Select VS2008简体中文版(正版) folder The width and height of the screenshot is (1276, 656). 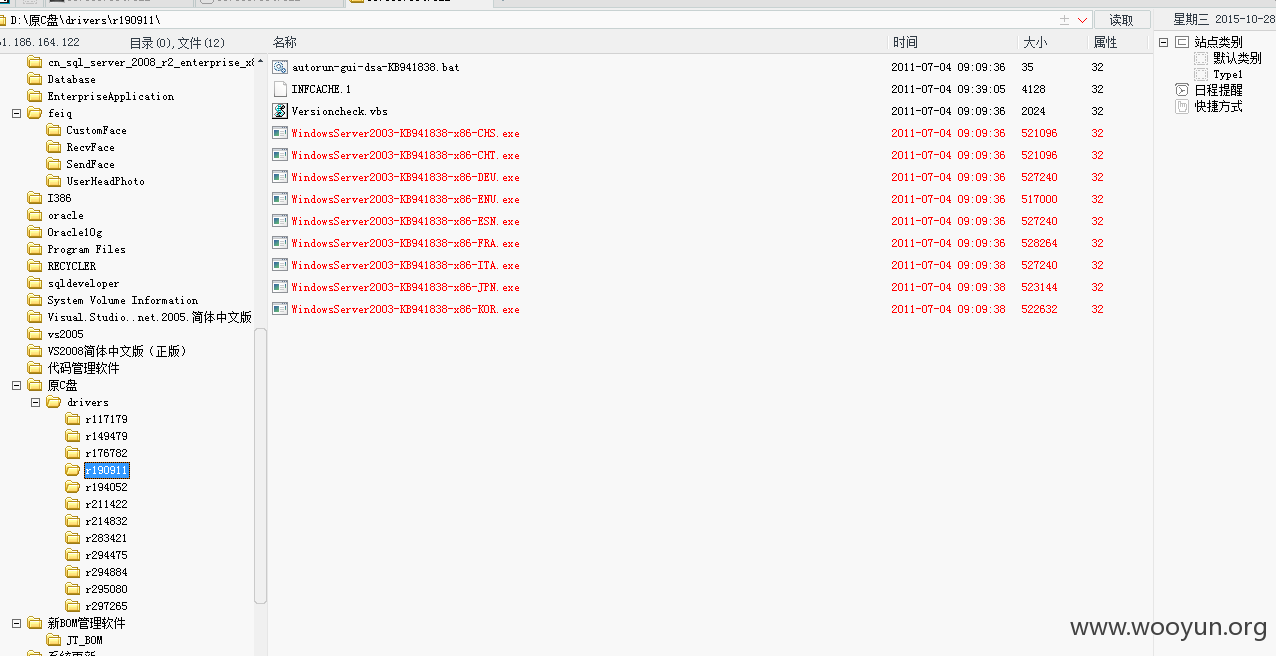coord(117,351)
